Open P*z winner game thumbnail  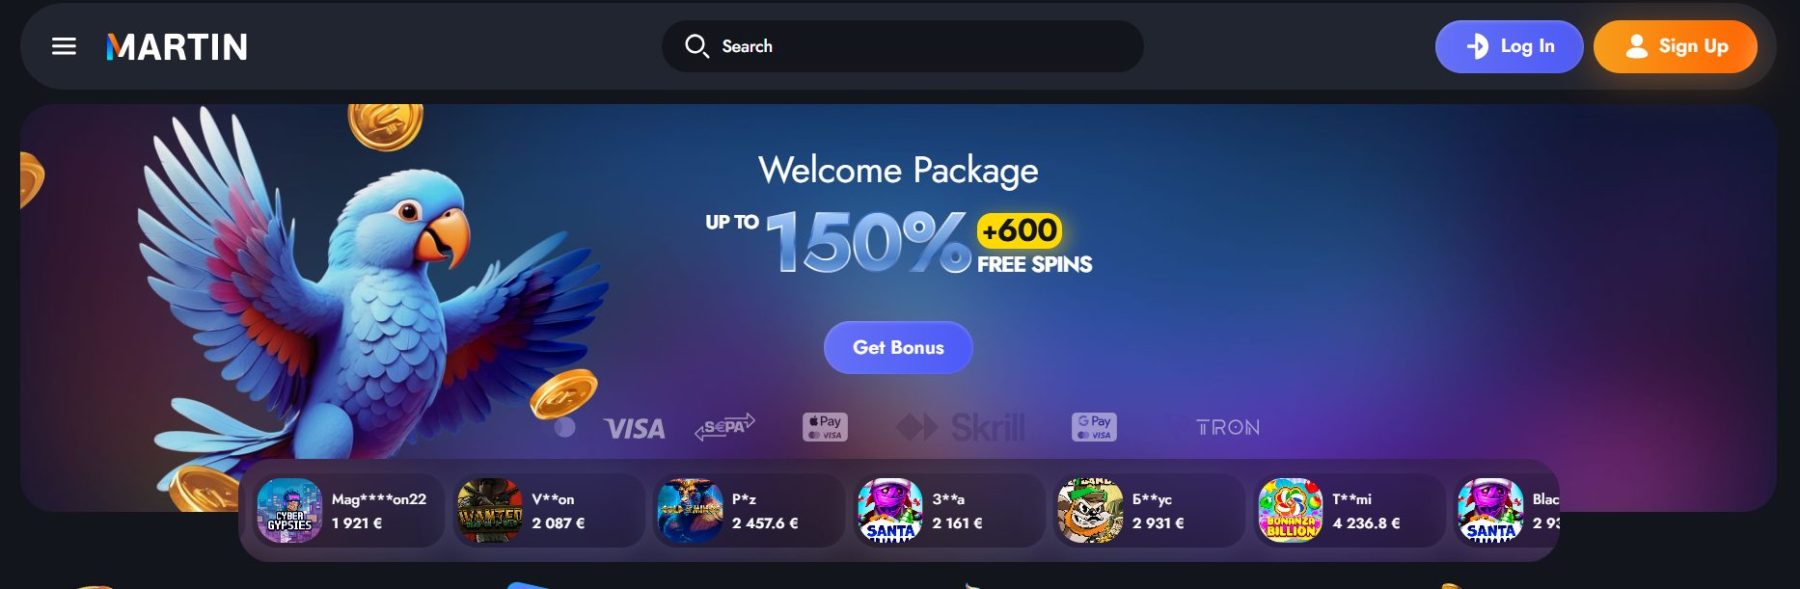(x=690, y=510)
